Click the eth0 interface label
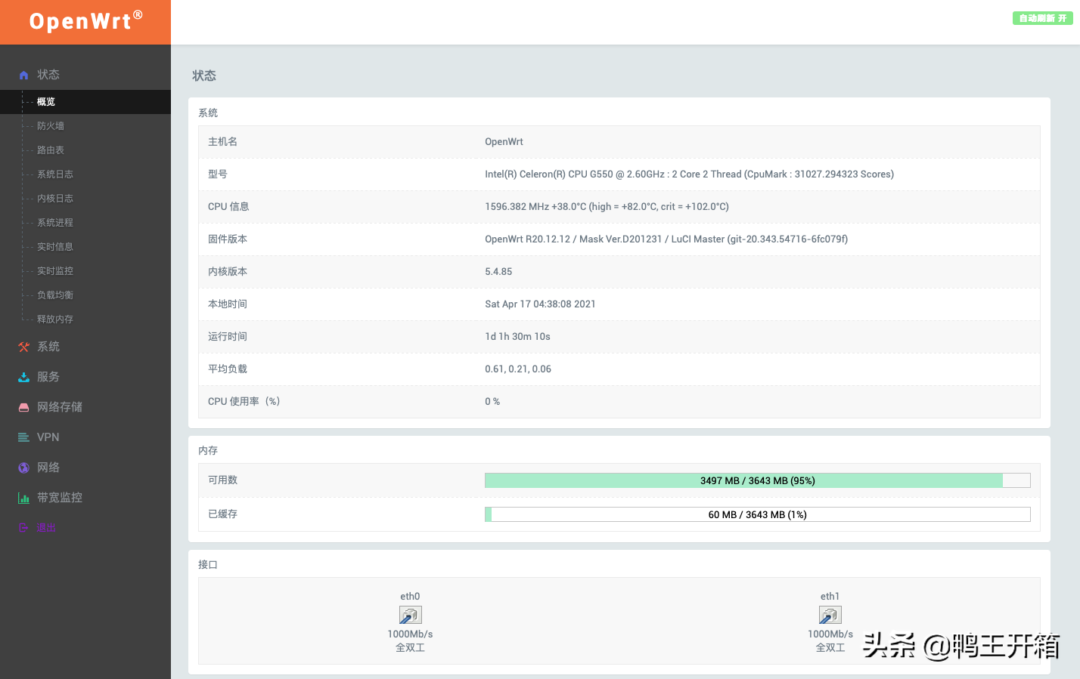1080x679 pixels. (x=410, y=596)
